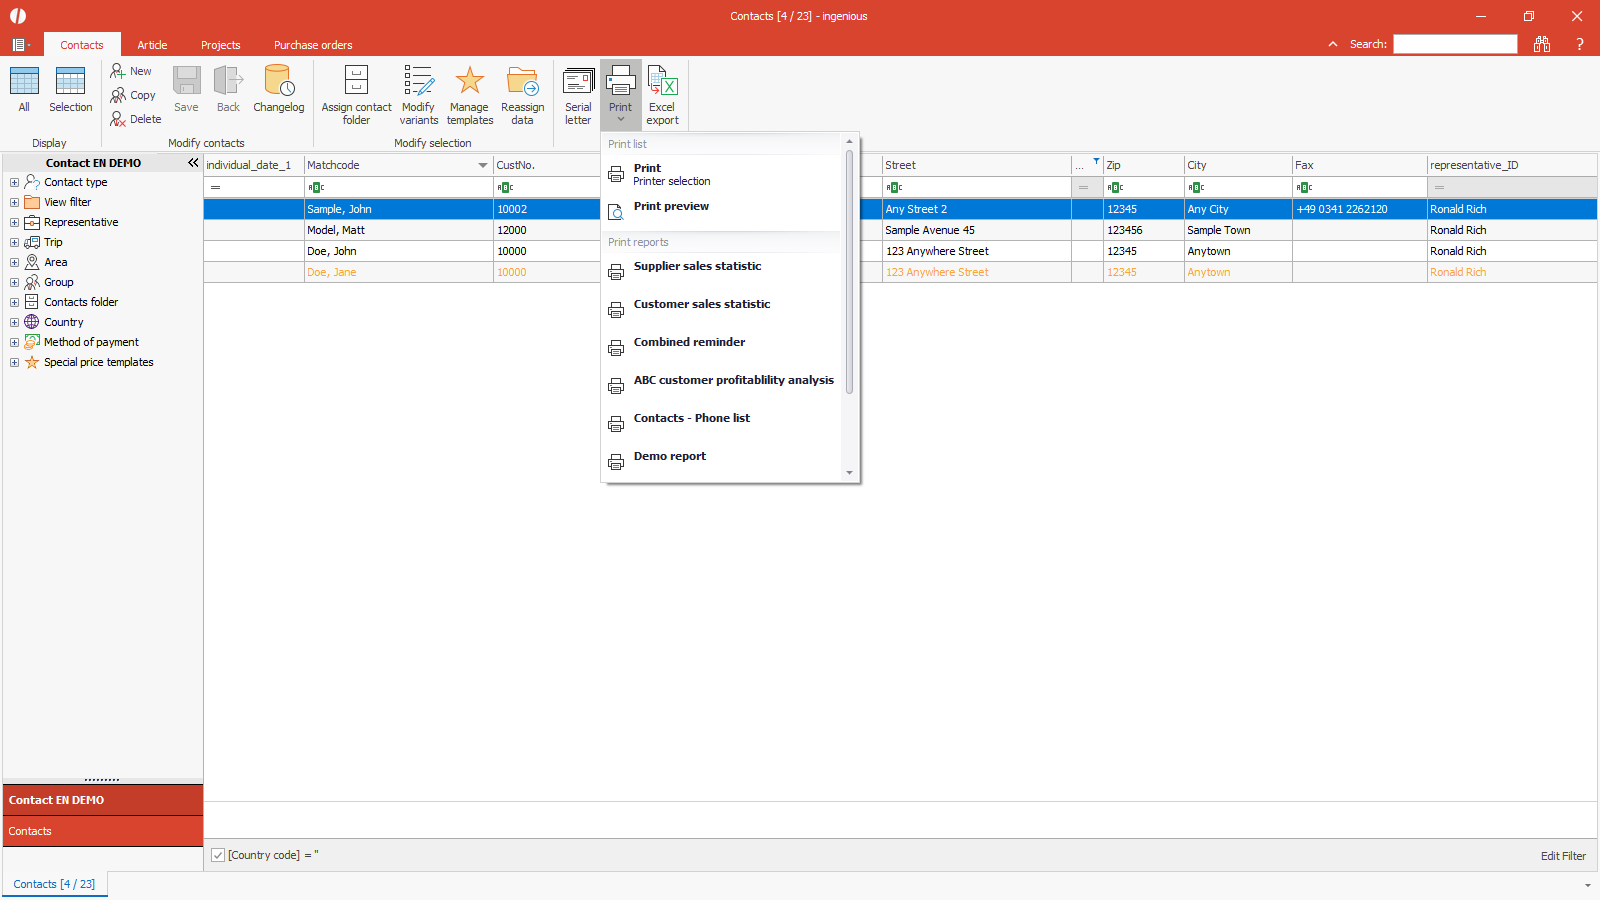
Task: Choose Print preview from the menu
Action: pos(671,207)
